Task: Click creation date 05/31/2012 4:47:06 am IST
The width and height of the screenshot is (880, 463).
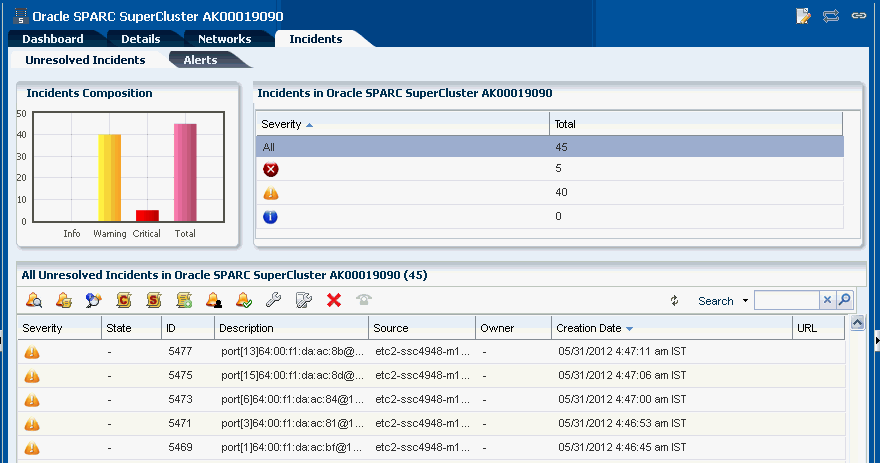Action: click(x=622, y=375)
